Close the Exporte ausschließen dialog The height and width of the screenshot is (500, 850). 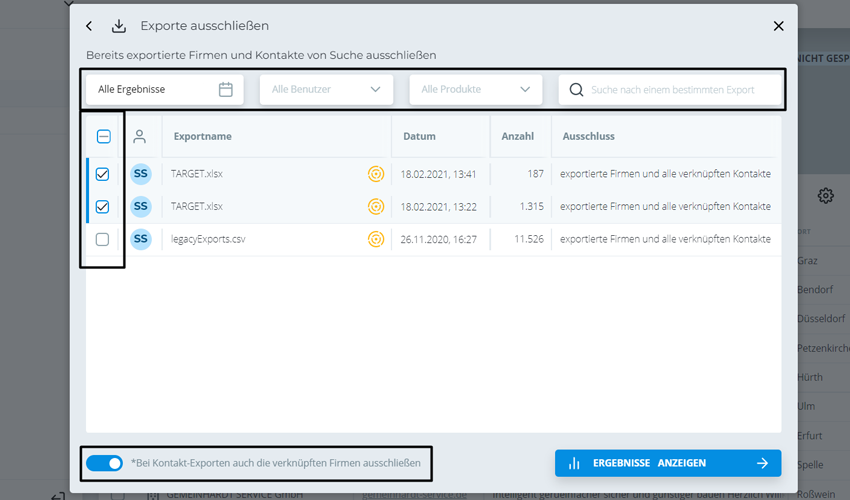(778, 26)
